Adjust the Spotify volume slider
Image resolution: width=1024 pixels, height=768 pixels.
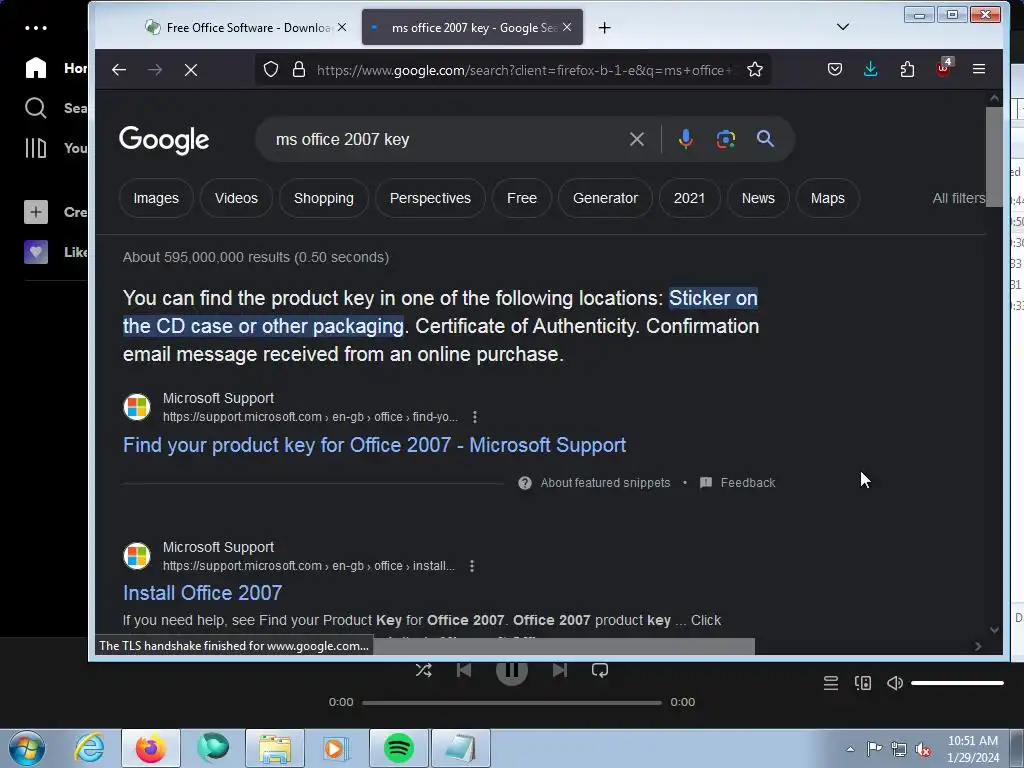(x=957, y=683)
